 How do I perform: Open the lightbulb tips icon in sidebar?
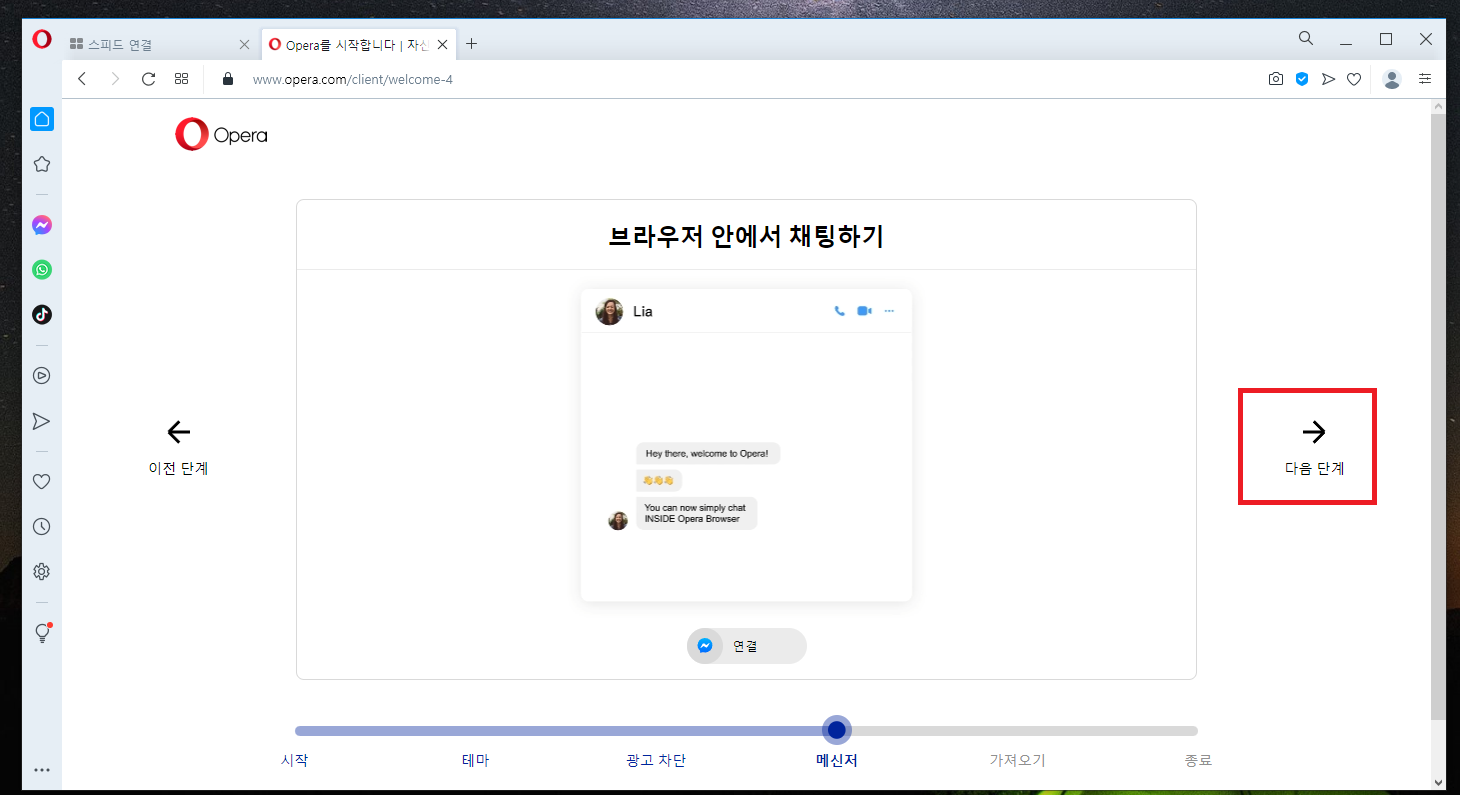(42, 633)
